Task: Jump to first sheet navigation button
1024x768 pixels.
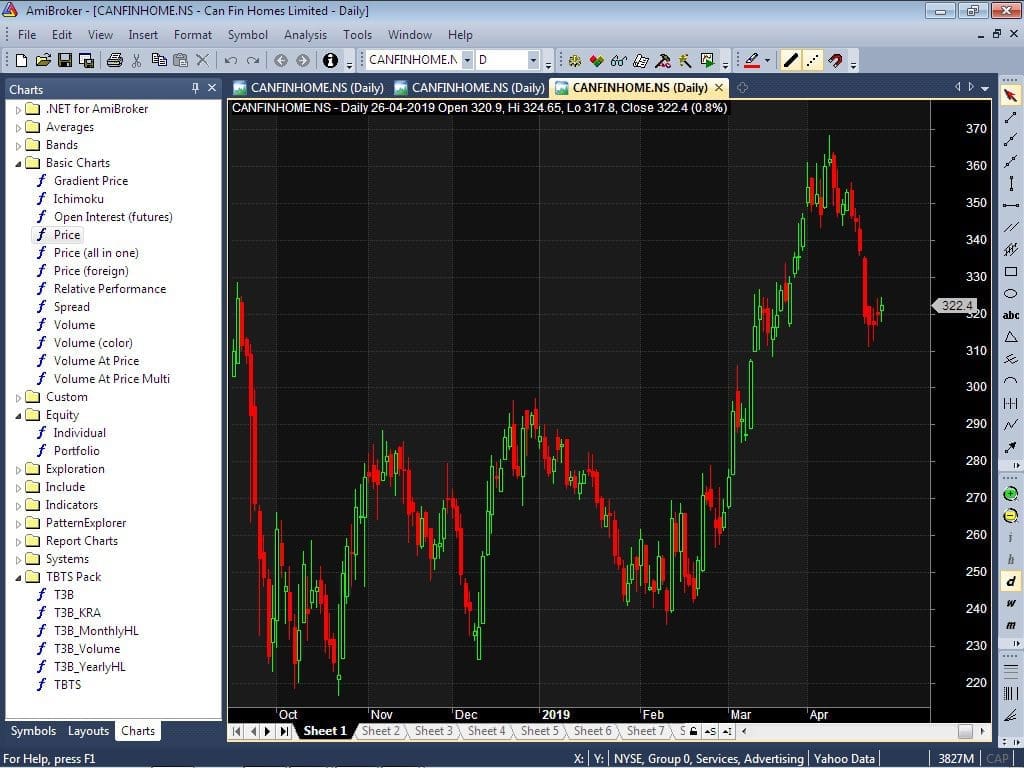Action: tap(236, 731)
